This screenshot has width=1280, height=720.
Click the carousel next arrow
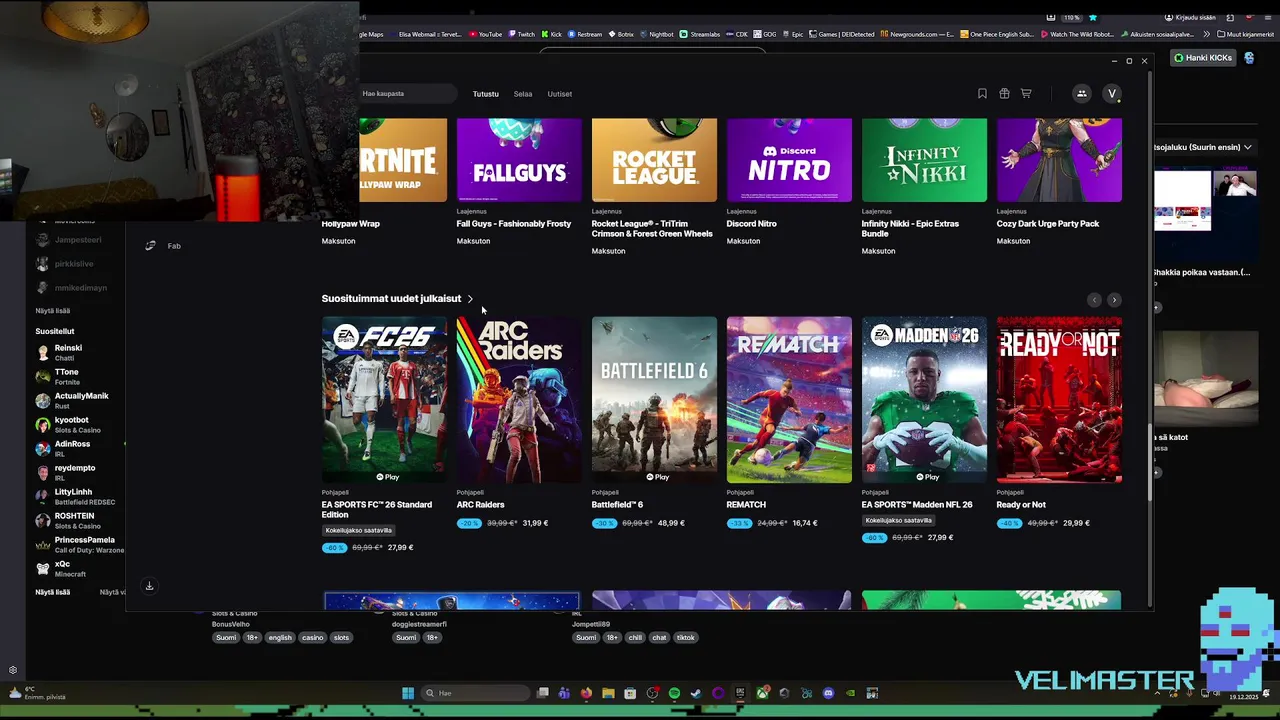(1114, 300)
